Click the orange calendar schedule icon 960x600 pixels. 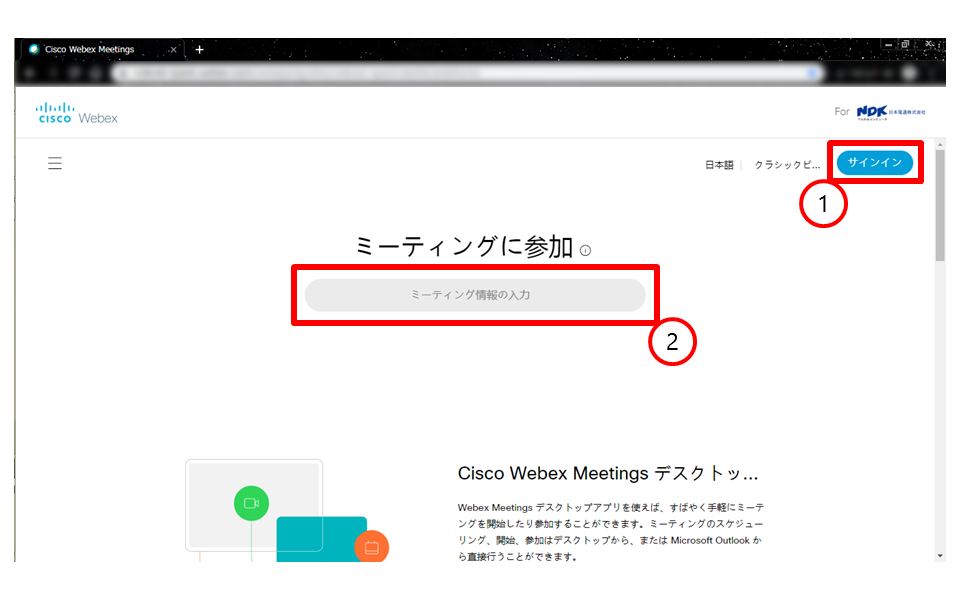[x=372, y=547]
